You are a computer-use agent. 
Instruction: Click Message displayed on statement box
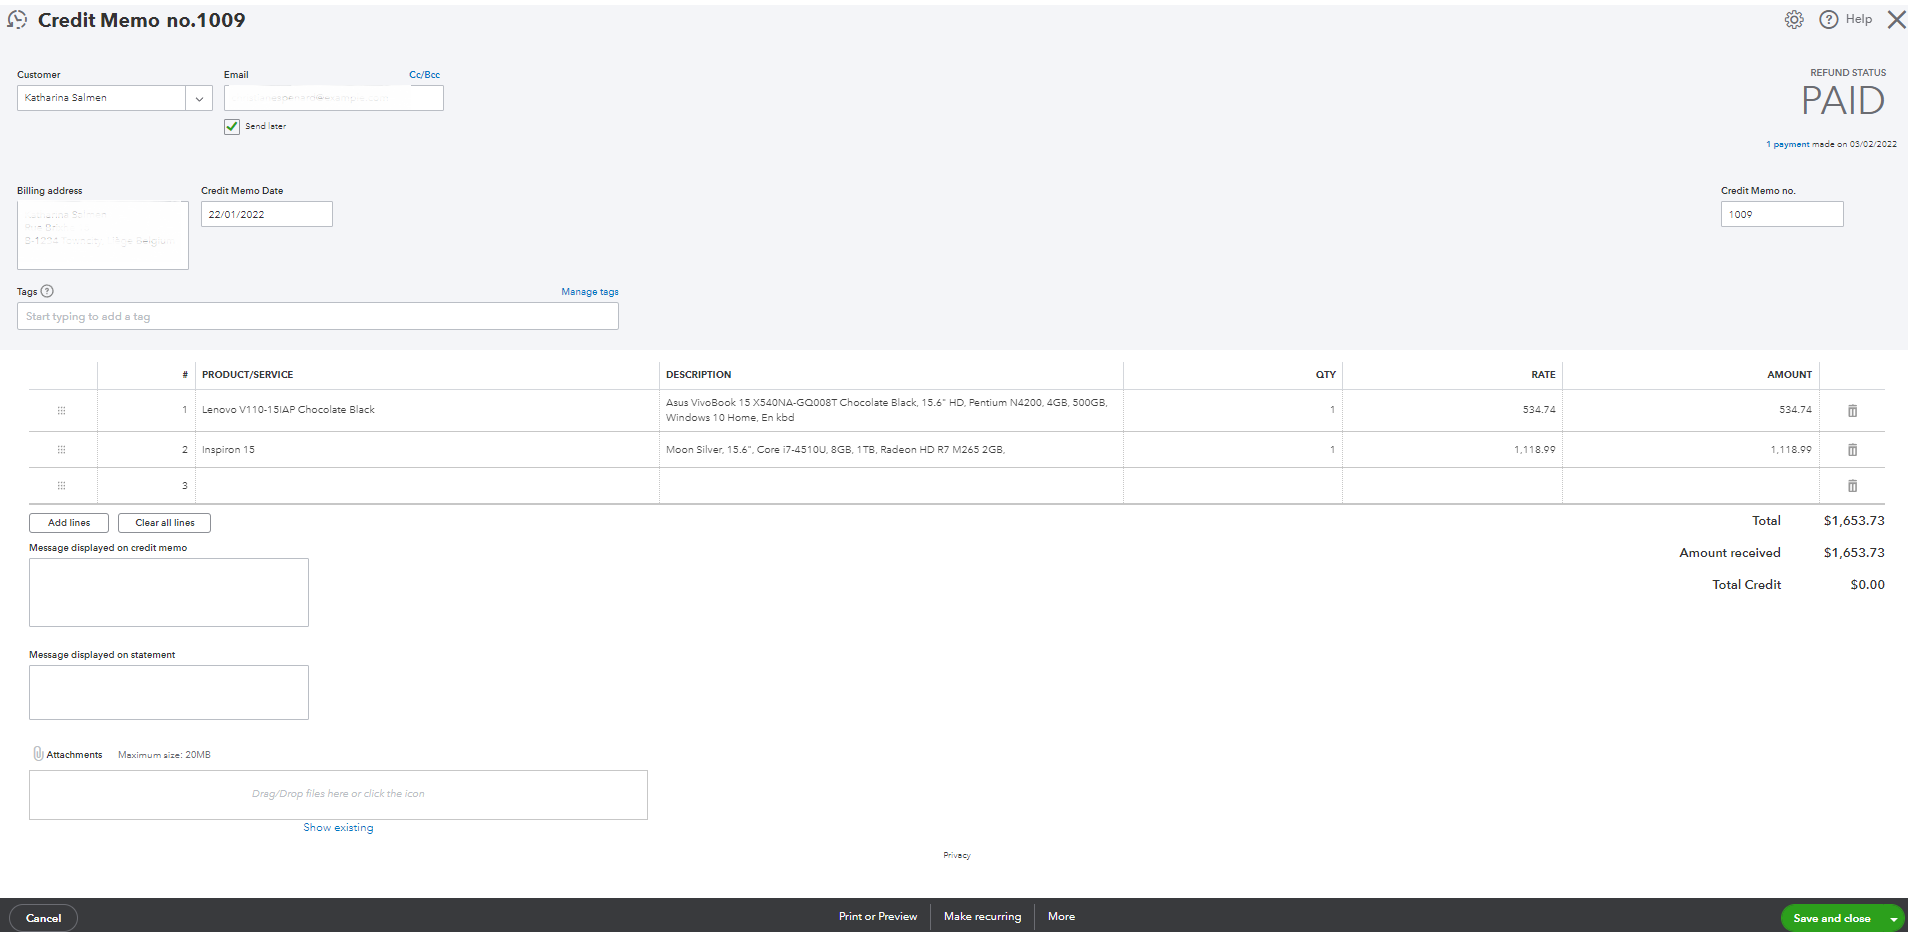(x=169, y=693)
